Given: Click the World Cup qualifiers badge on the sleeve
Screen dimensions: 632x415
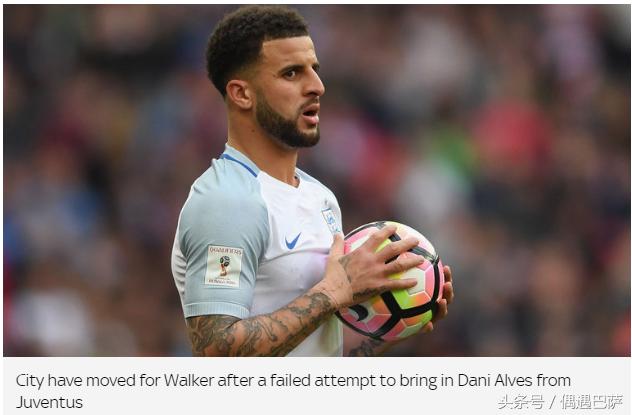Looking at the screenshot, I should coord(224,266).
